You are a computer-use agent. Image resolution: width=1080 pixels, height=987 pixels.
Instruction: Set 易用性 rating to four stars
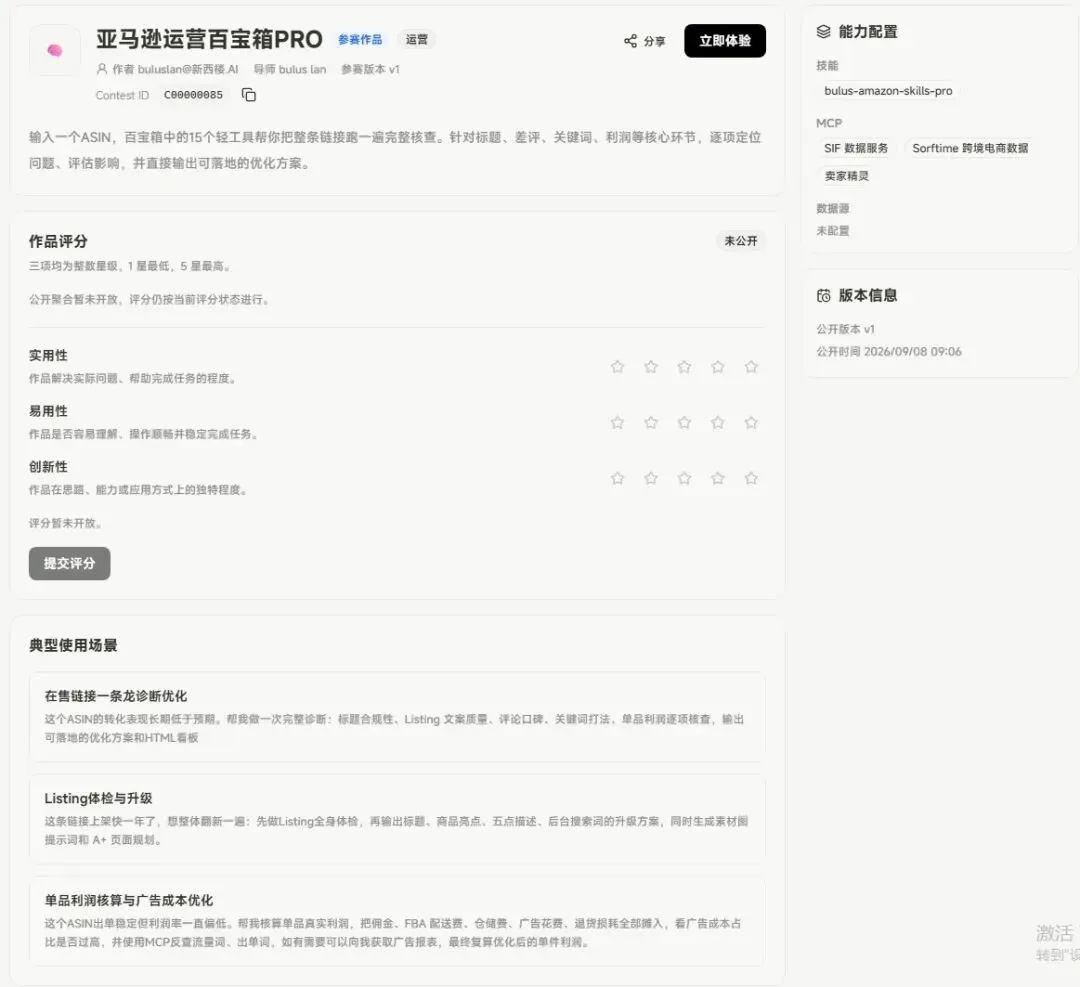(x=718, y=422)
